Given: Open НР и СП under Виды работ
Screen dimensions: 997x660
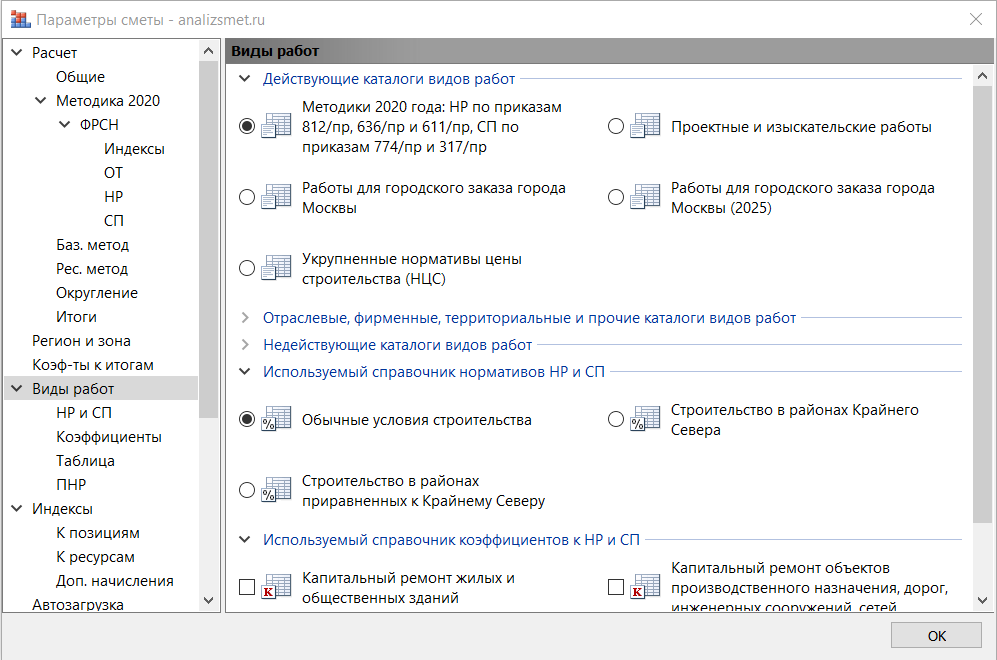Looking at the screenshot, I should click(x=84, y=413).
